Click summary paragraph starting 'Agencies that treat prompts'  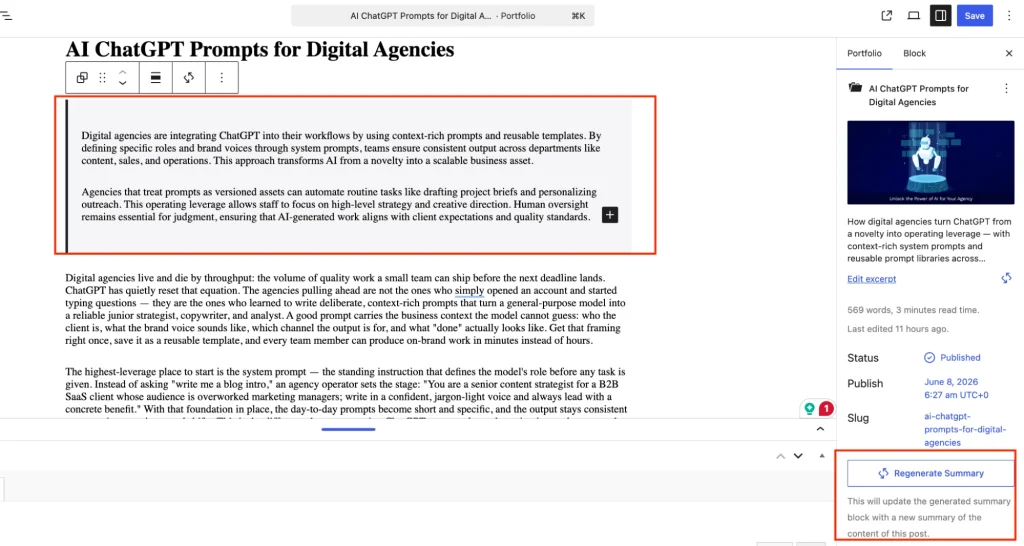(339, 204)
